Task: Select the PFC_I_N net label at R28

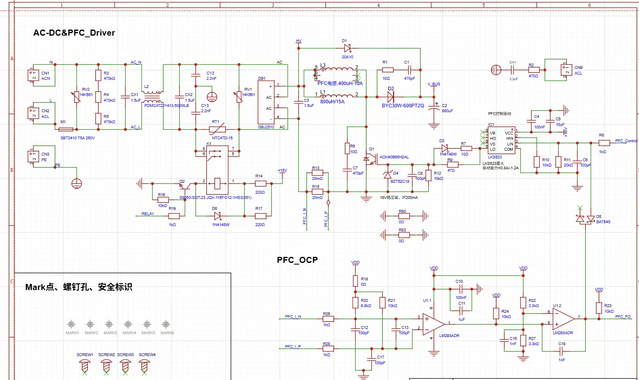Action: pos(293,316)
